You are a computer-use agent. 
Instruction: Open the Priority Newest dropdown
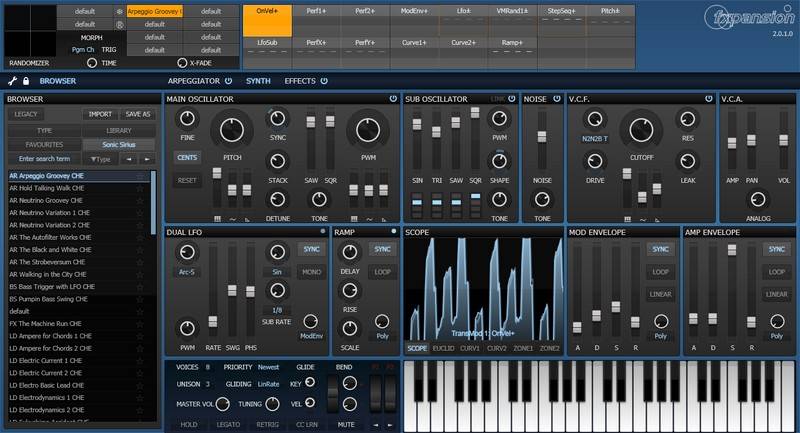tap(268, 367)
